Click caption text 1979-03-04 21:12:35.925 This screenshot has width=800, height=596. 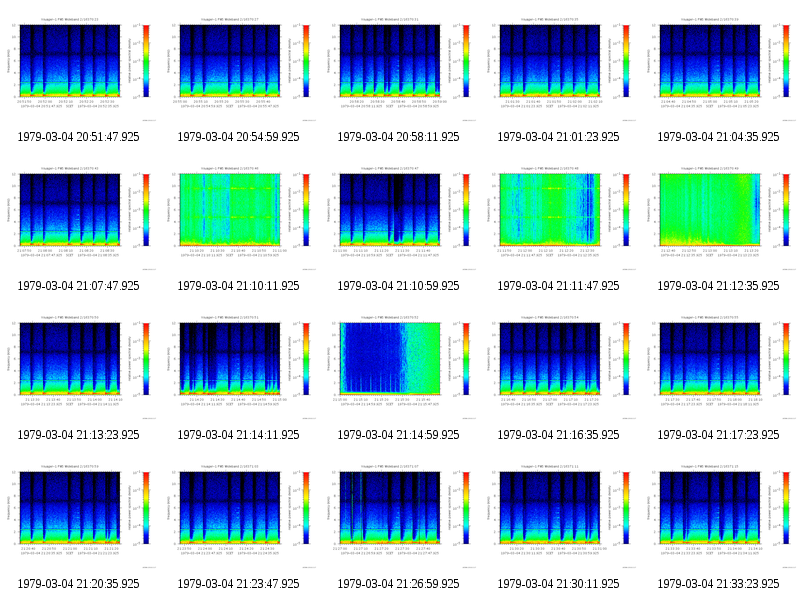718,286
